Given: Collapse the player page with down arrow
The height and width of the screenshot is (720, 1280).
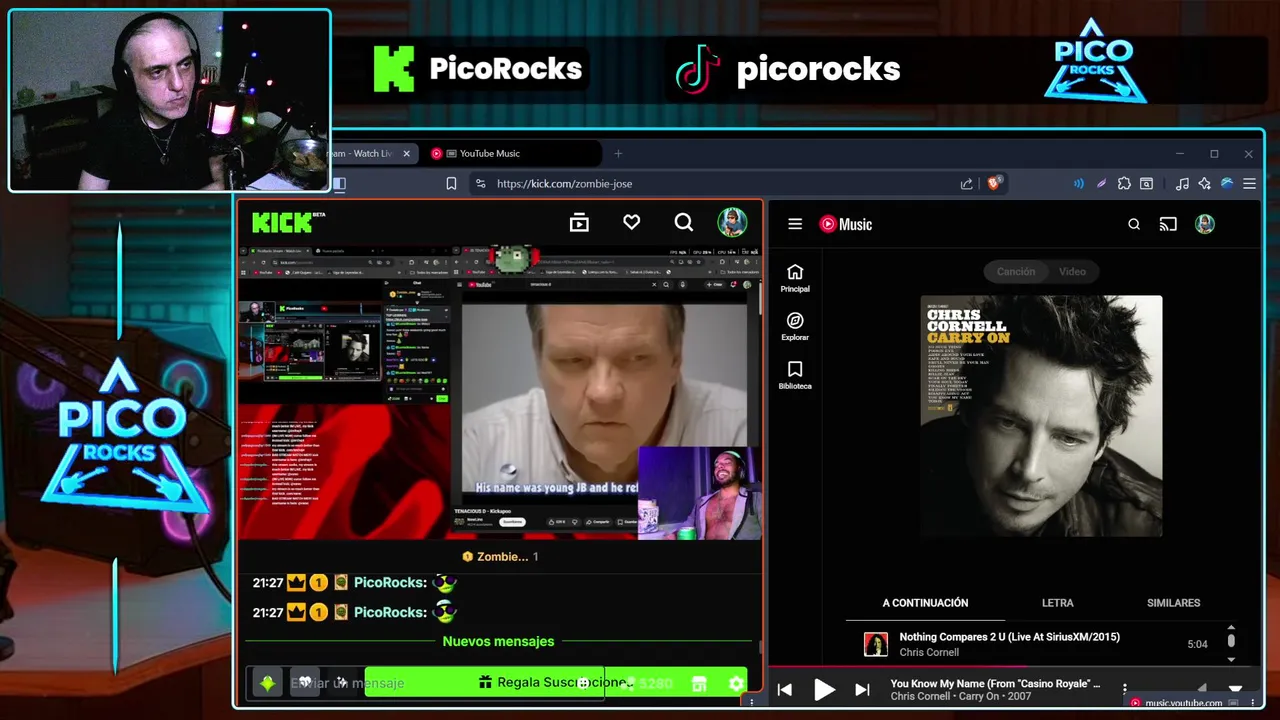Looking at the screenshot, I should tap(1235, 689).
